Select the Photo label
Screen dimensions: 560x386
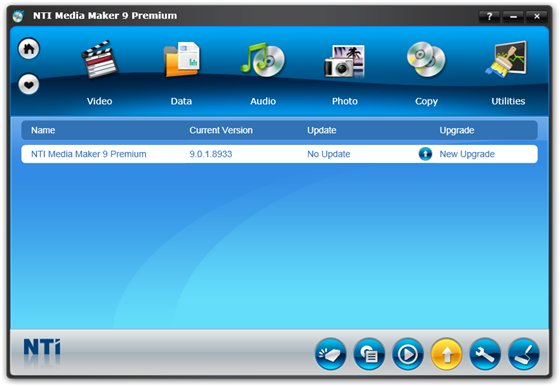coord(345,101)
